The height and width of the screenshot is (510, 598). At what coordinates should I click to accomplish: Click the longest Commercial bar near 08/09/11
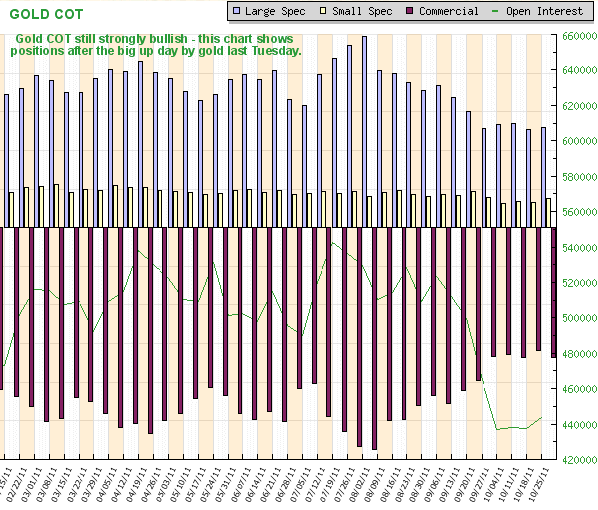coord(375,339)
